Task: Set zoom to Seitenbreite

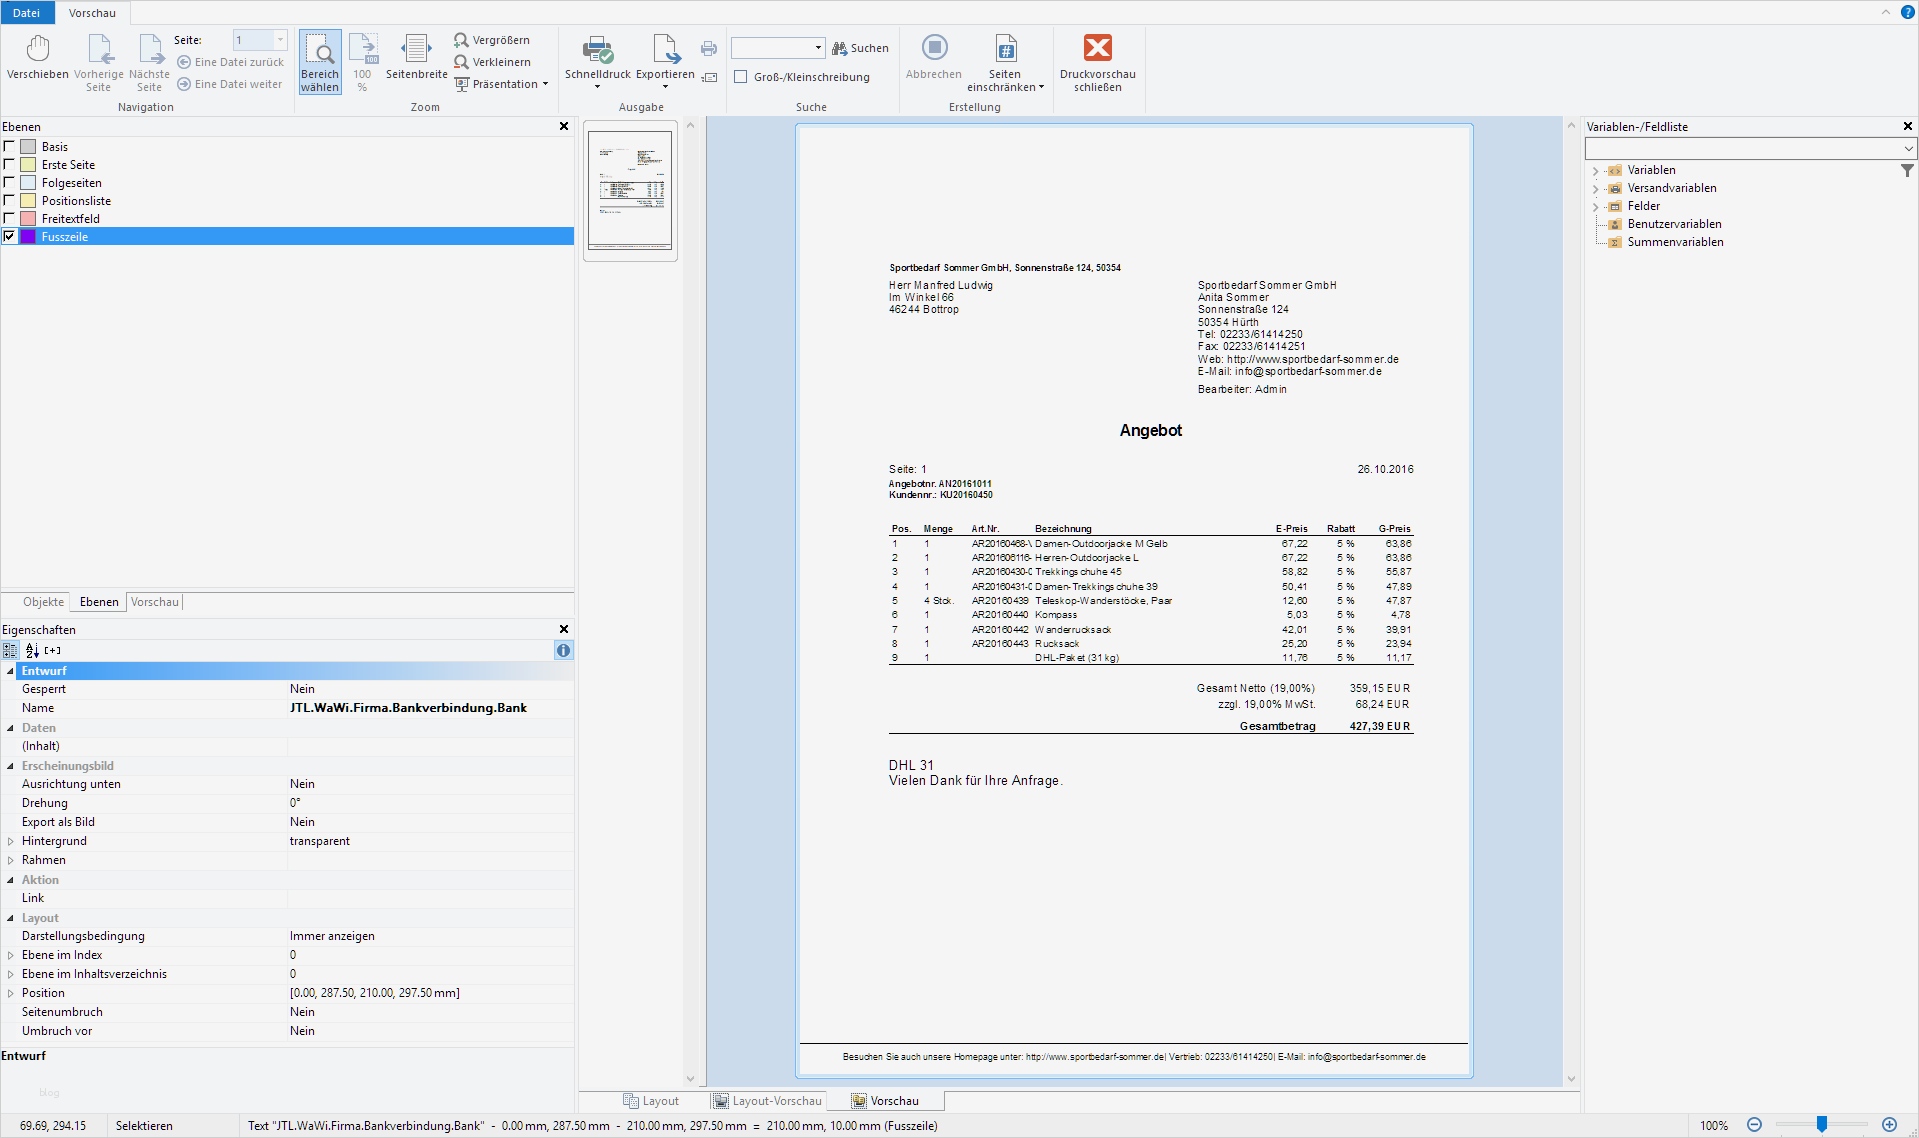Action: 416,58
